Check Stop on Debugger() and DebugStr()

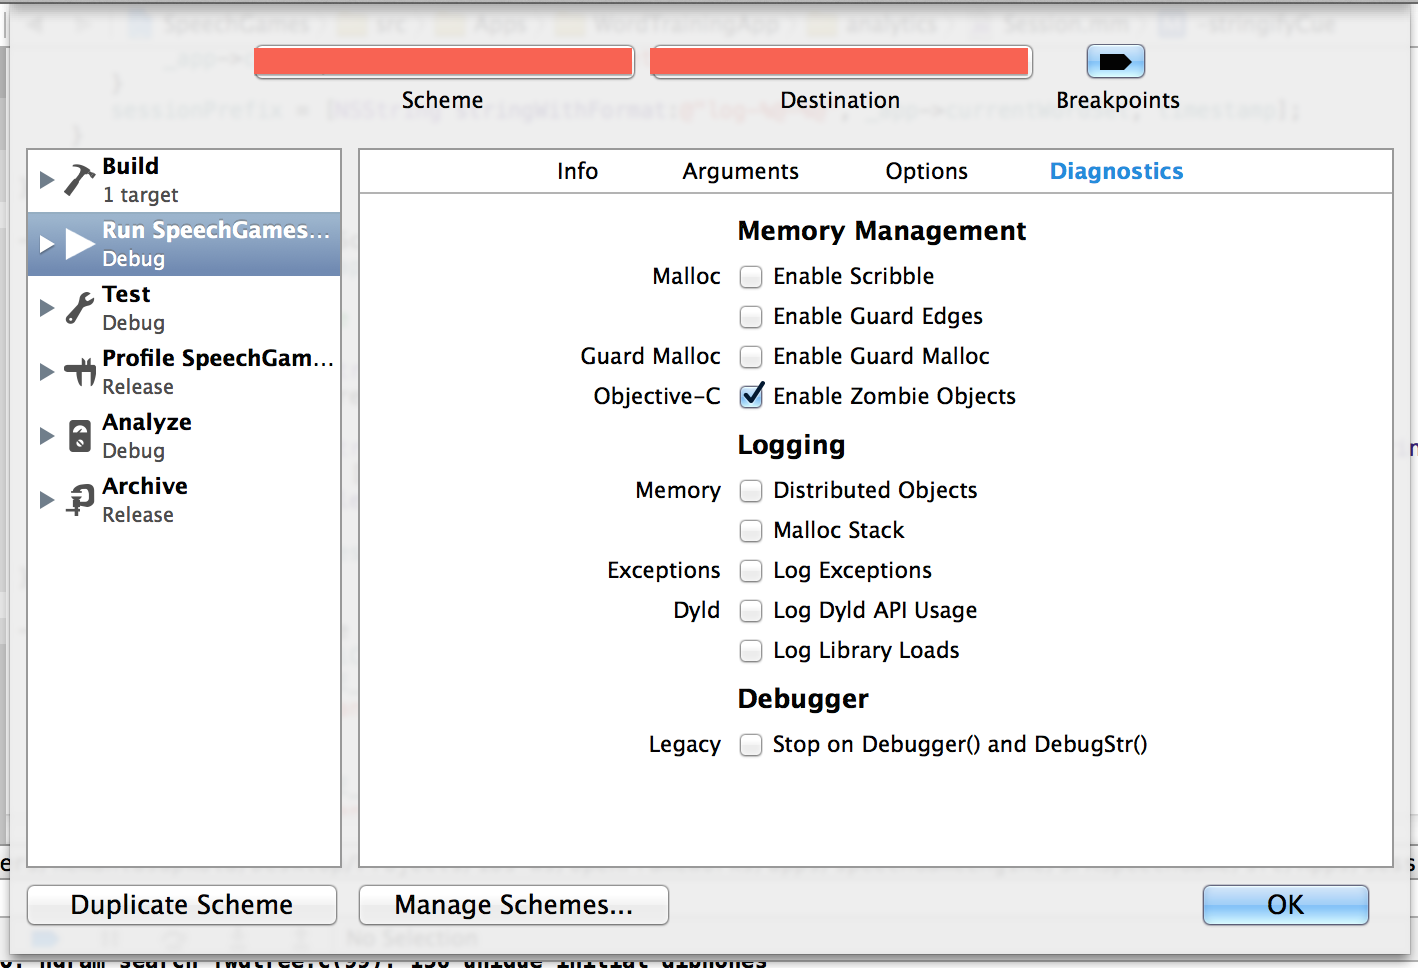(x=751, y=745)
